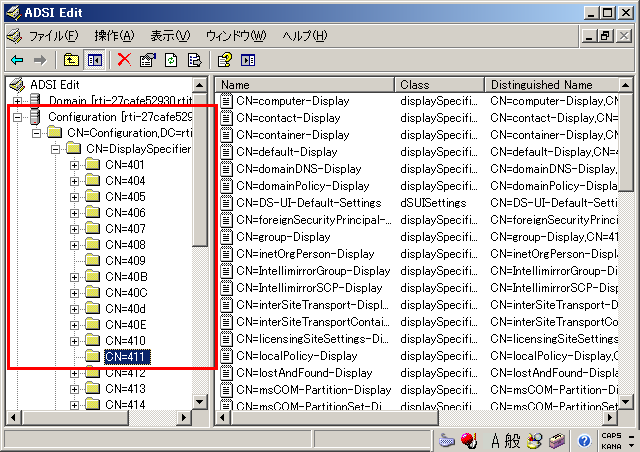Click the folder icon of CN=409
This screenshot has height=452, width=640.
(x=93, y=260)
